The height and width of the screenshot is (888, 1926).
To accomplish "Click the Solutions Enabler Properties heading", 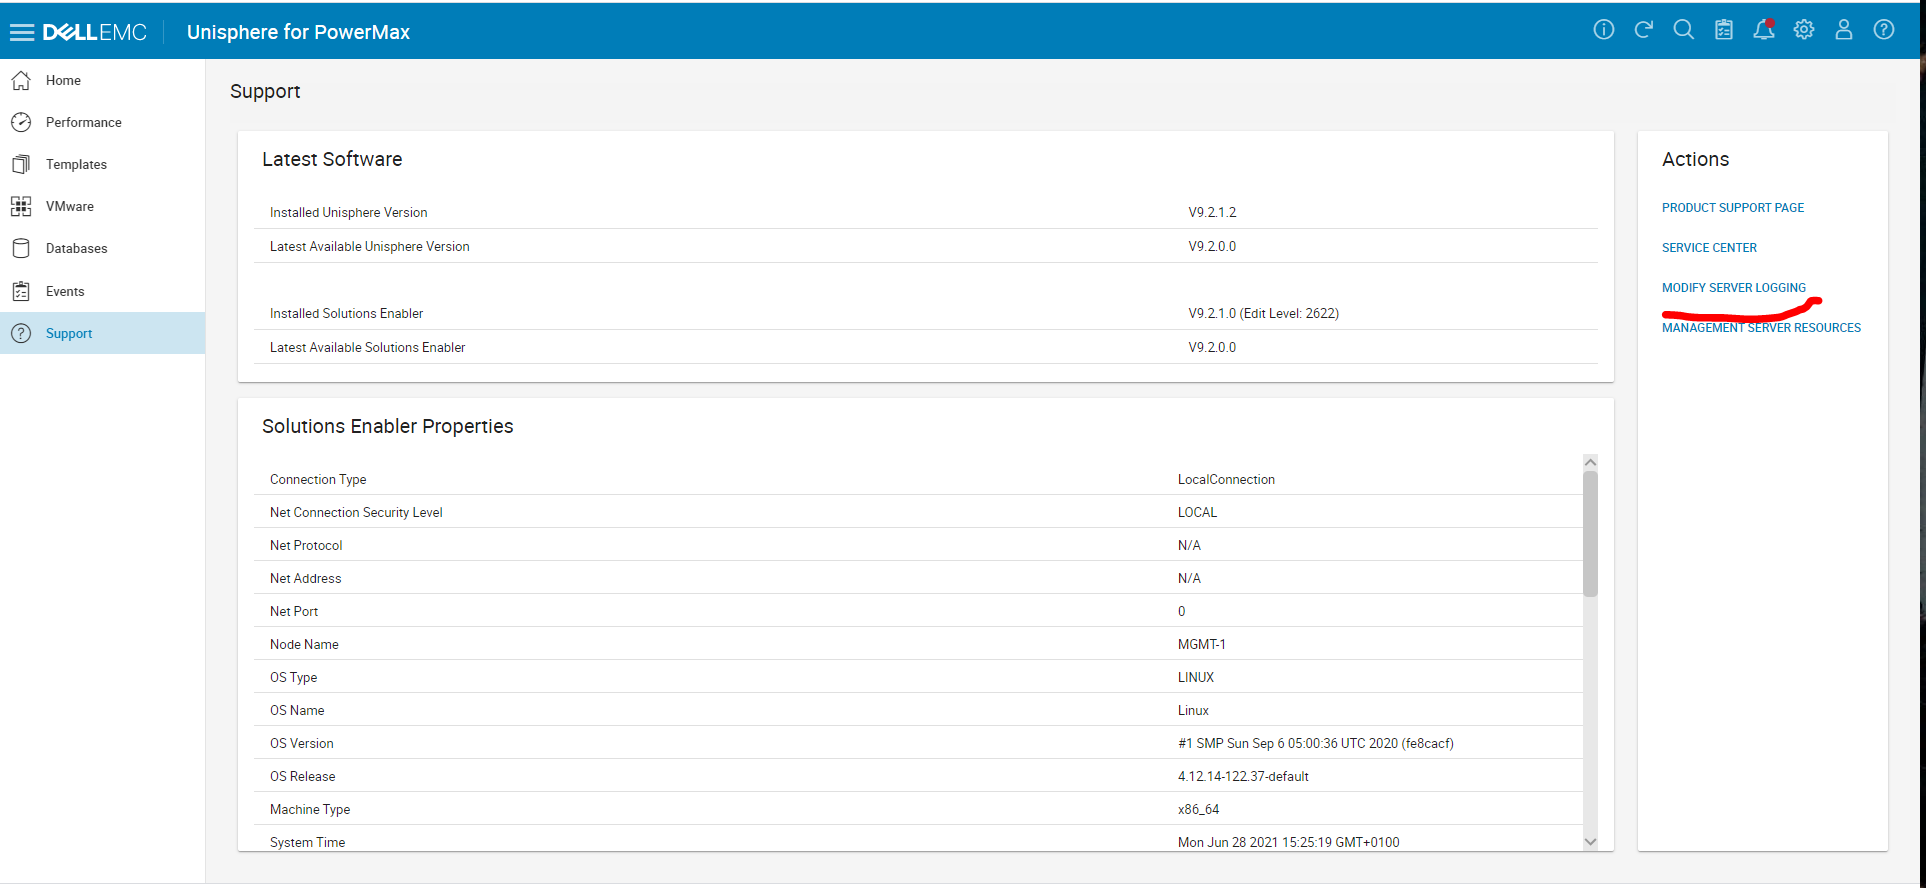I will point(387,426).
